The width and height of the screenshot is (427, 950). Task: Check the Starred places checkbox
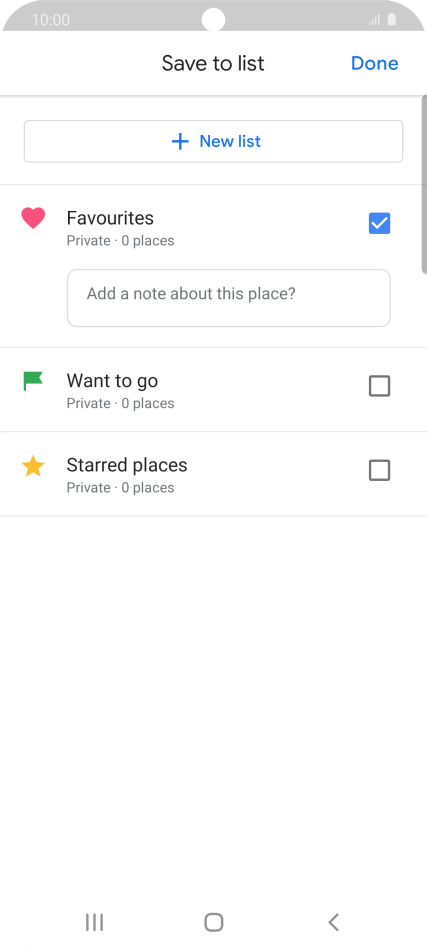[x=380, y=470]
